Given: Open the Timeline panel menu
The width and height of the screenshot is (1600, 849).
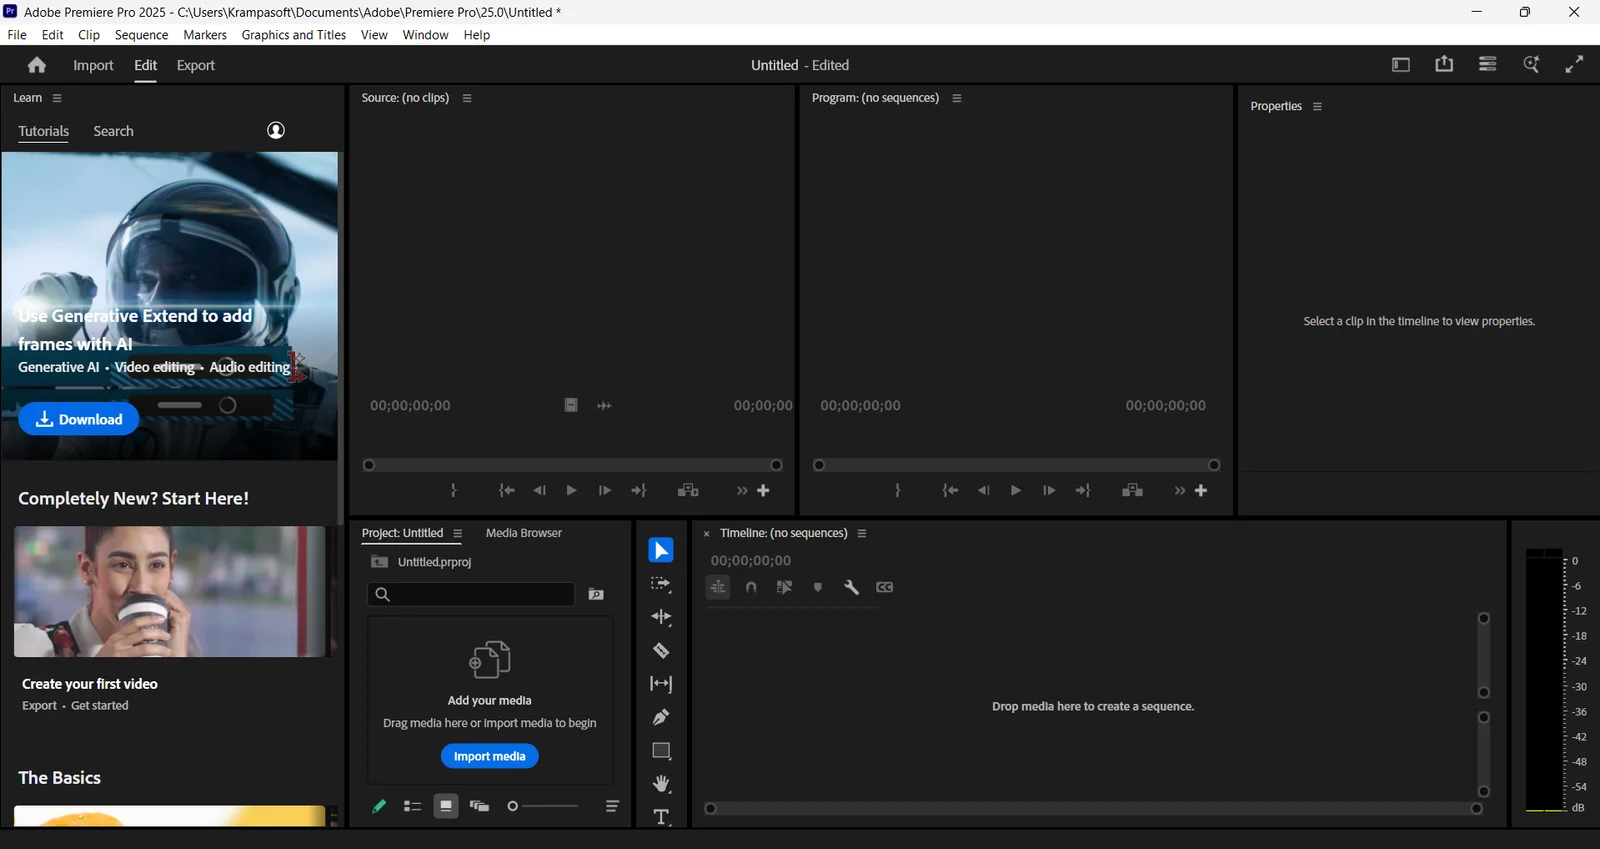Looking at the screenshot, I should 862,534.
